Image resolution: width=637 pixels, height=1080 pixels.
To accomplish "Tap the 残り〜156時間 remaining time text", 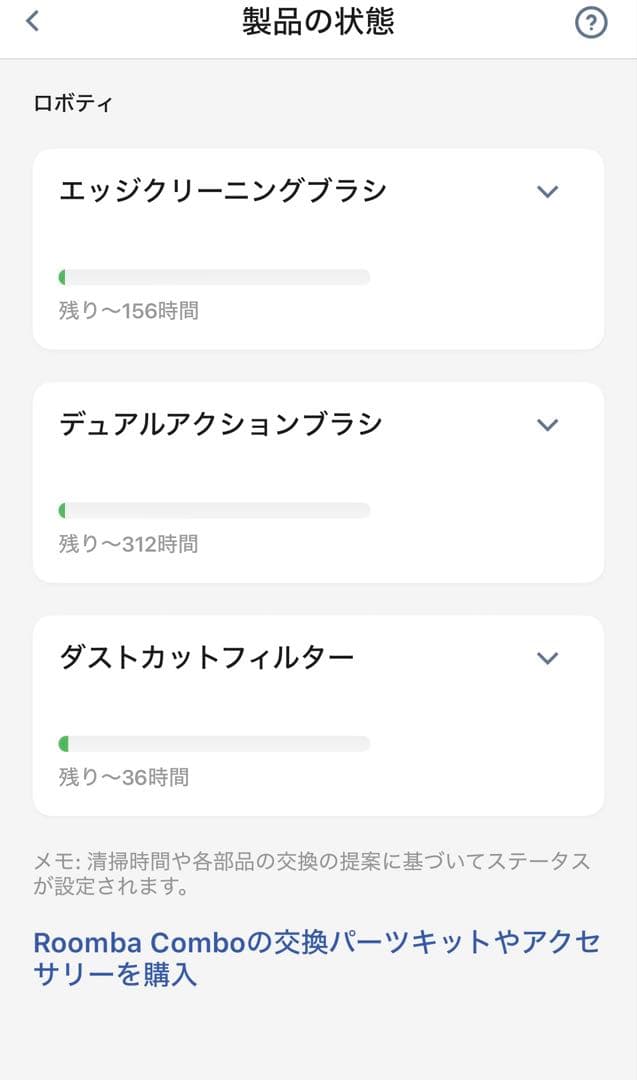I will tap(128, 311).
